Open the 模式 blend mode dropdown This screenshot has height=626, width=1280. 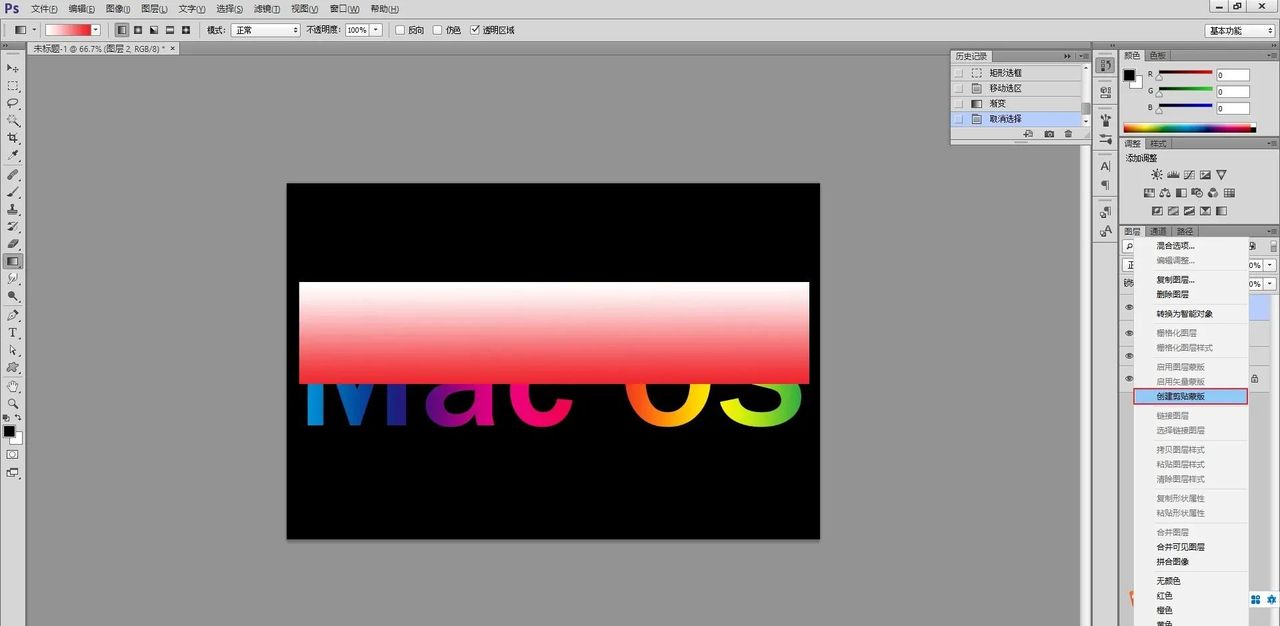click(x=266, y=30)
